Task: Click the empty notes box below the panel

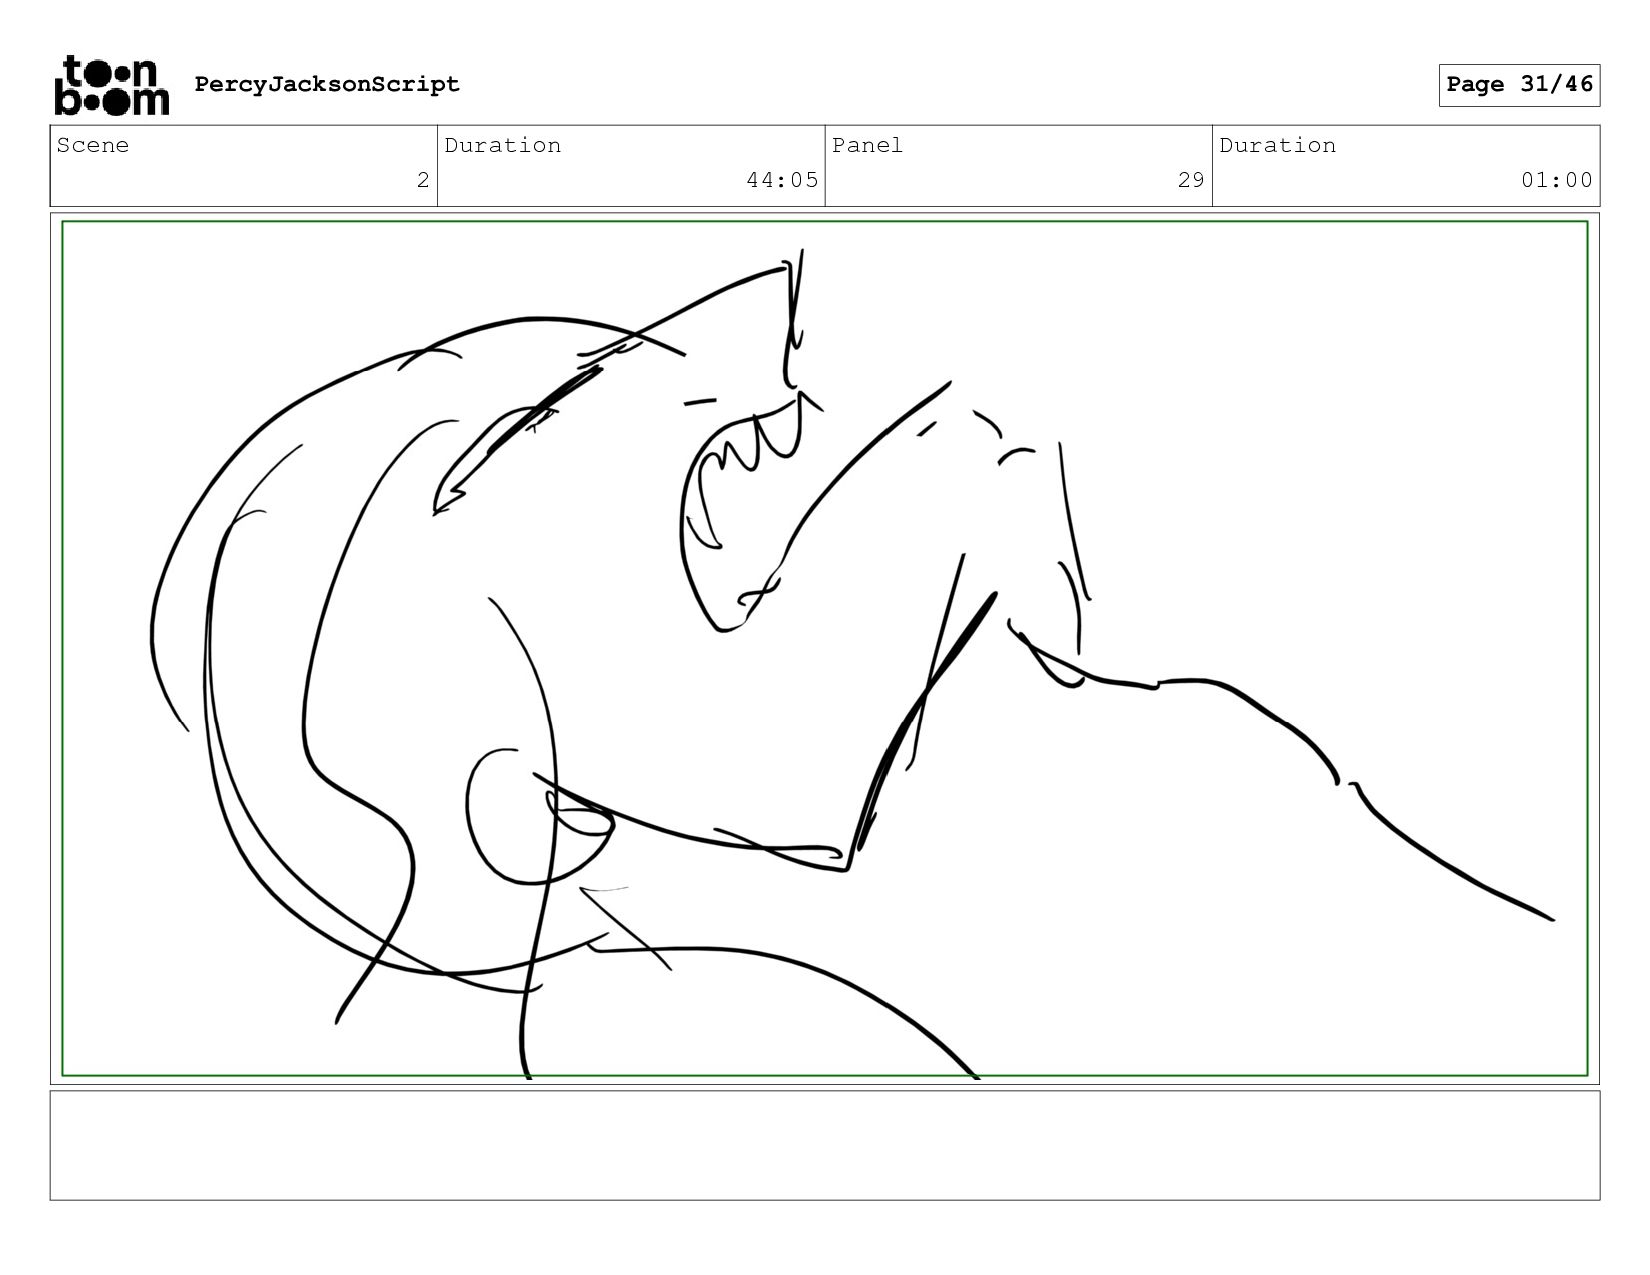Action: click(x=825, y=1145)
